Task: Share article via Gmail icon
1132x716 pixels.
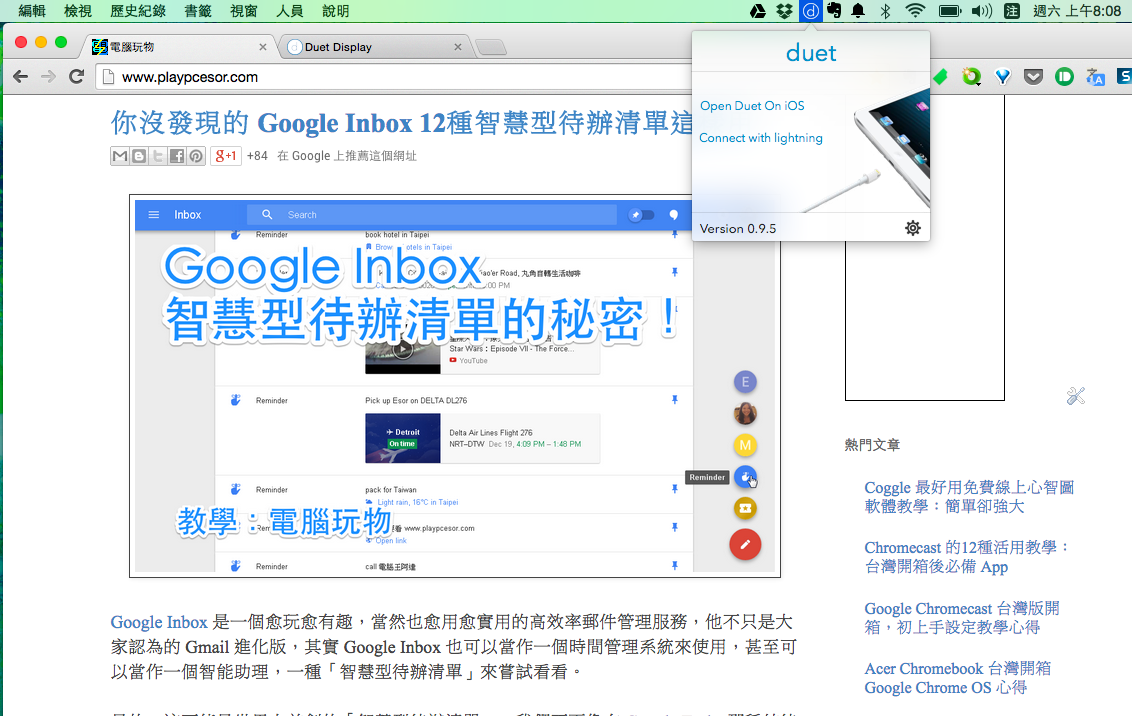Action: pyautogui.click(x=120, y=156)
